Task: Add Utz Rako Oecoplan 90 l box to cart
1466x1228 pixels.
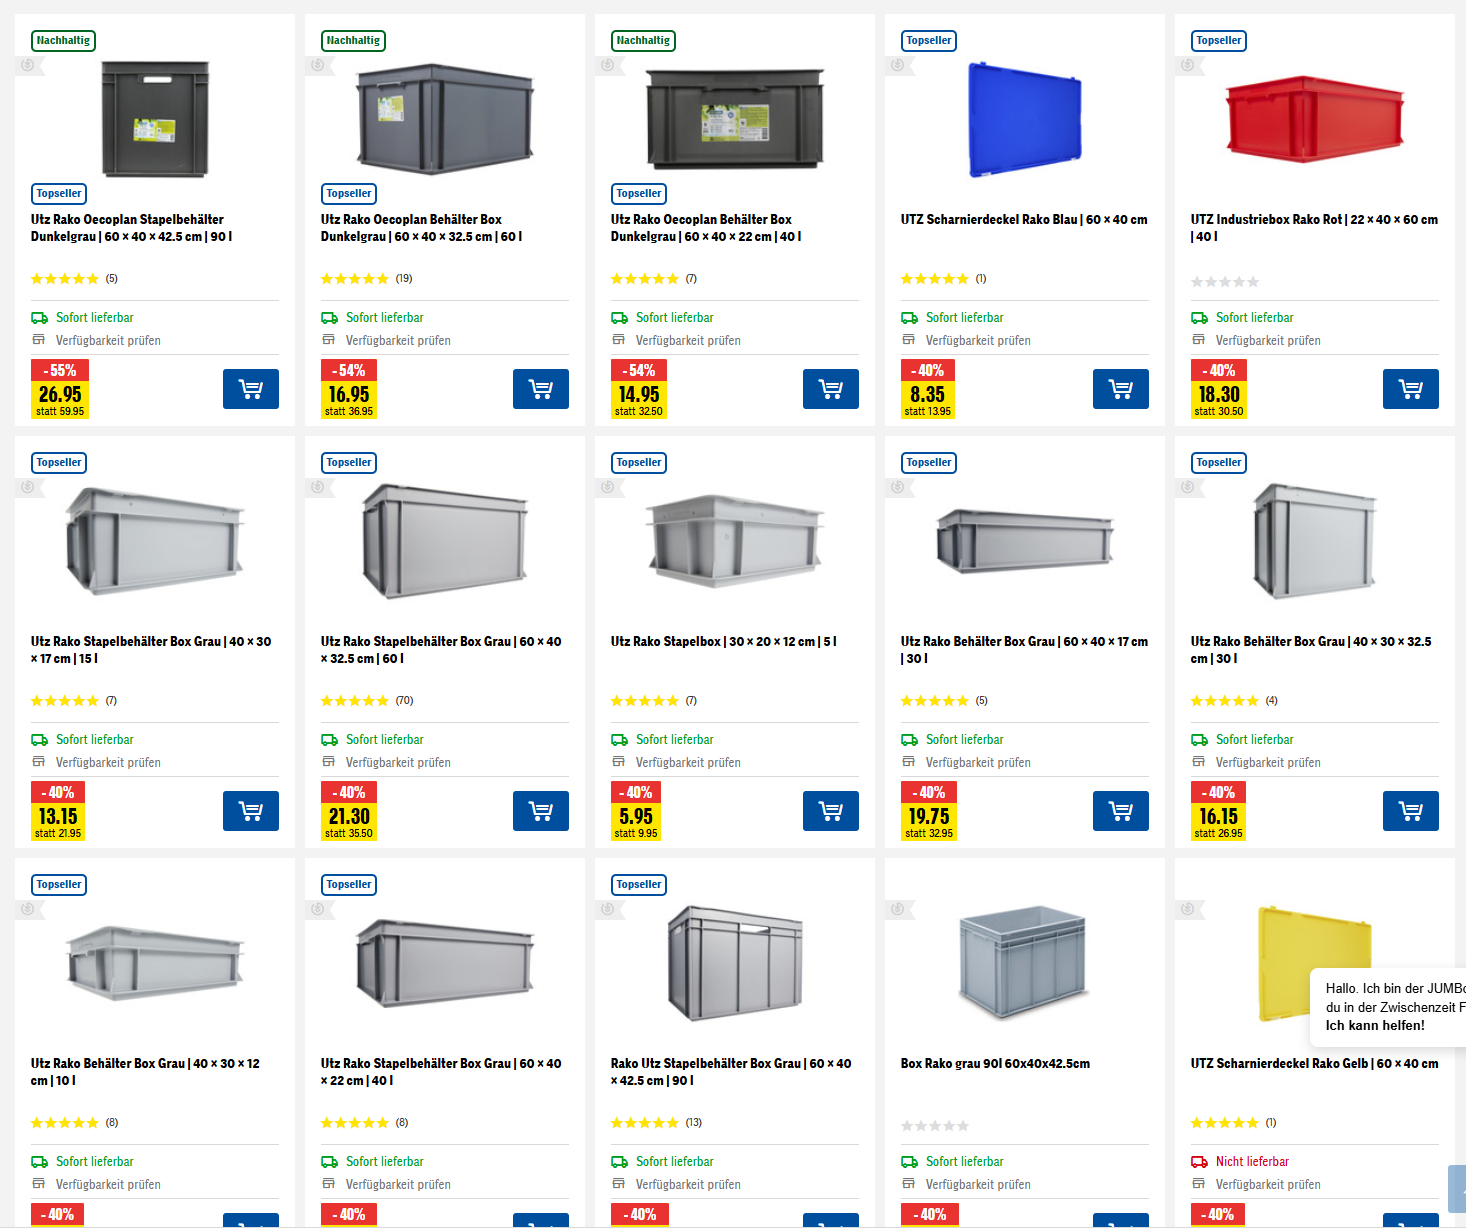Action: point(251,389)
